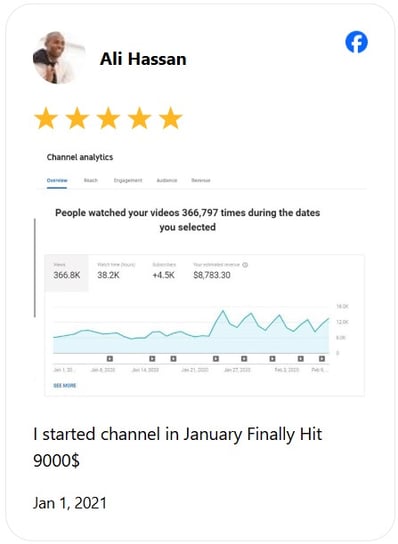Select the Engagement tab
This screenshot has width=398, height=544.
(x=128, y=180)
